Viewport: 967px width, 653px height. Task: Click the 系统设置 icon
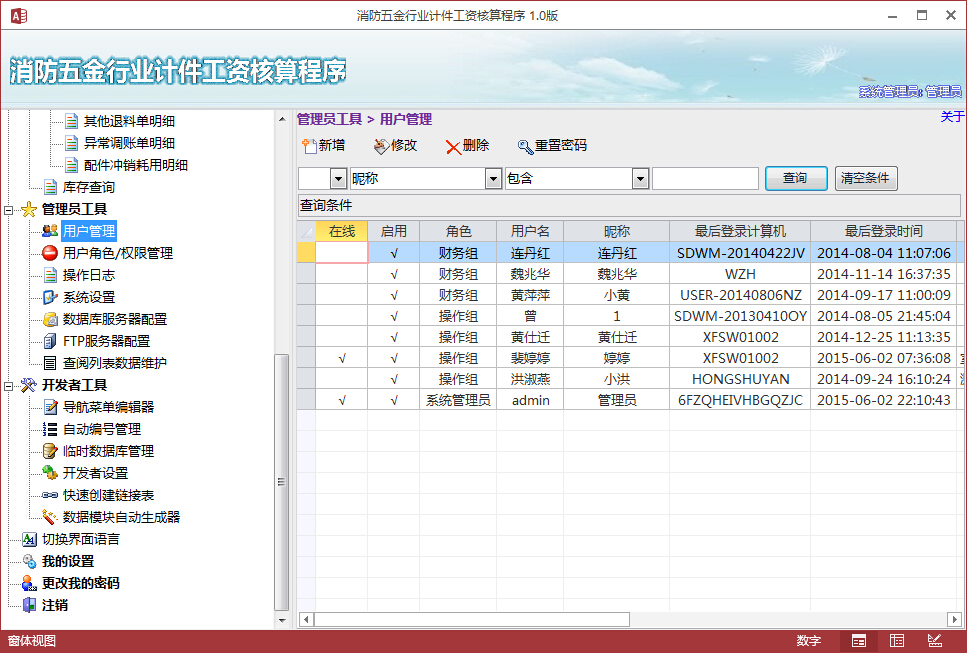coord(50,297)
